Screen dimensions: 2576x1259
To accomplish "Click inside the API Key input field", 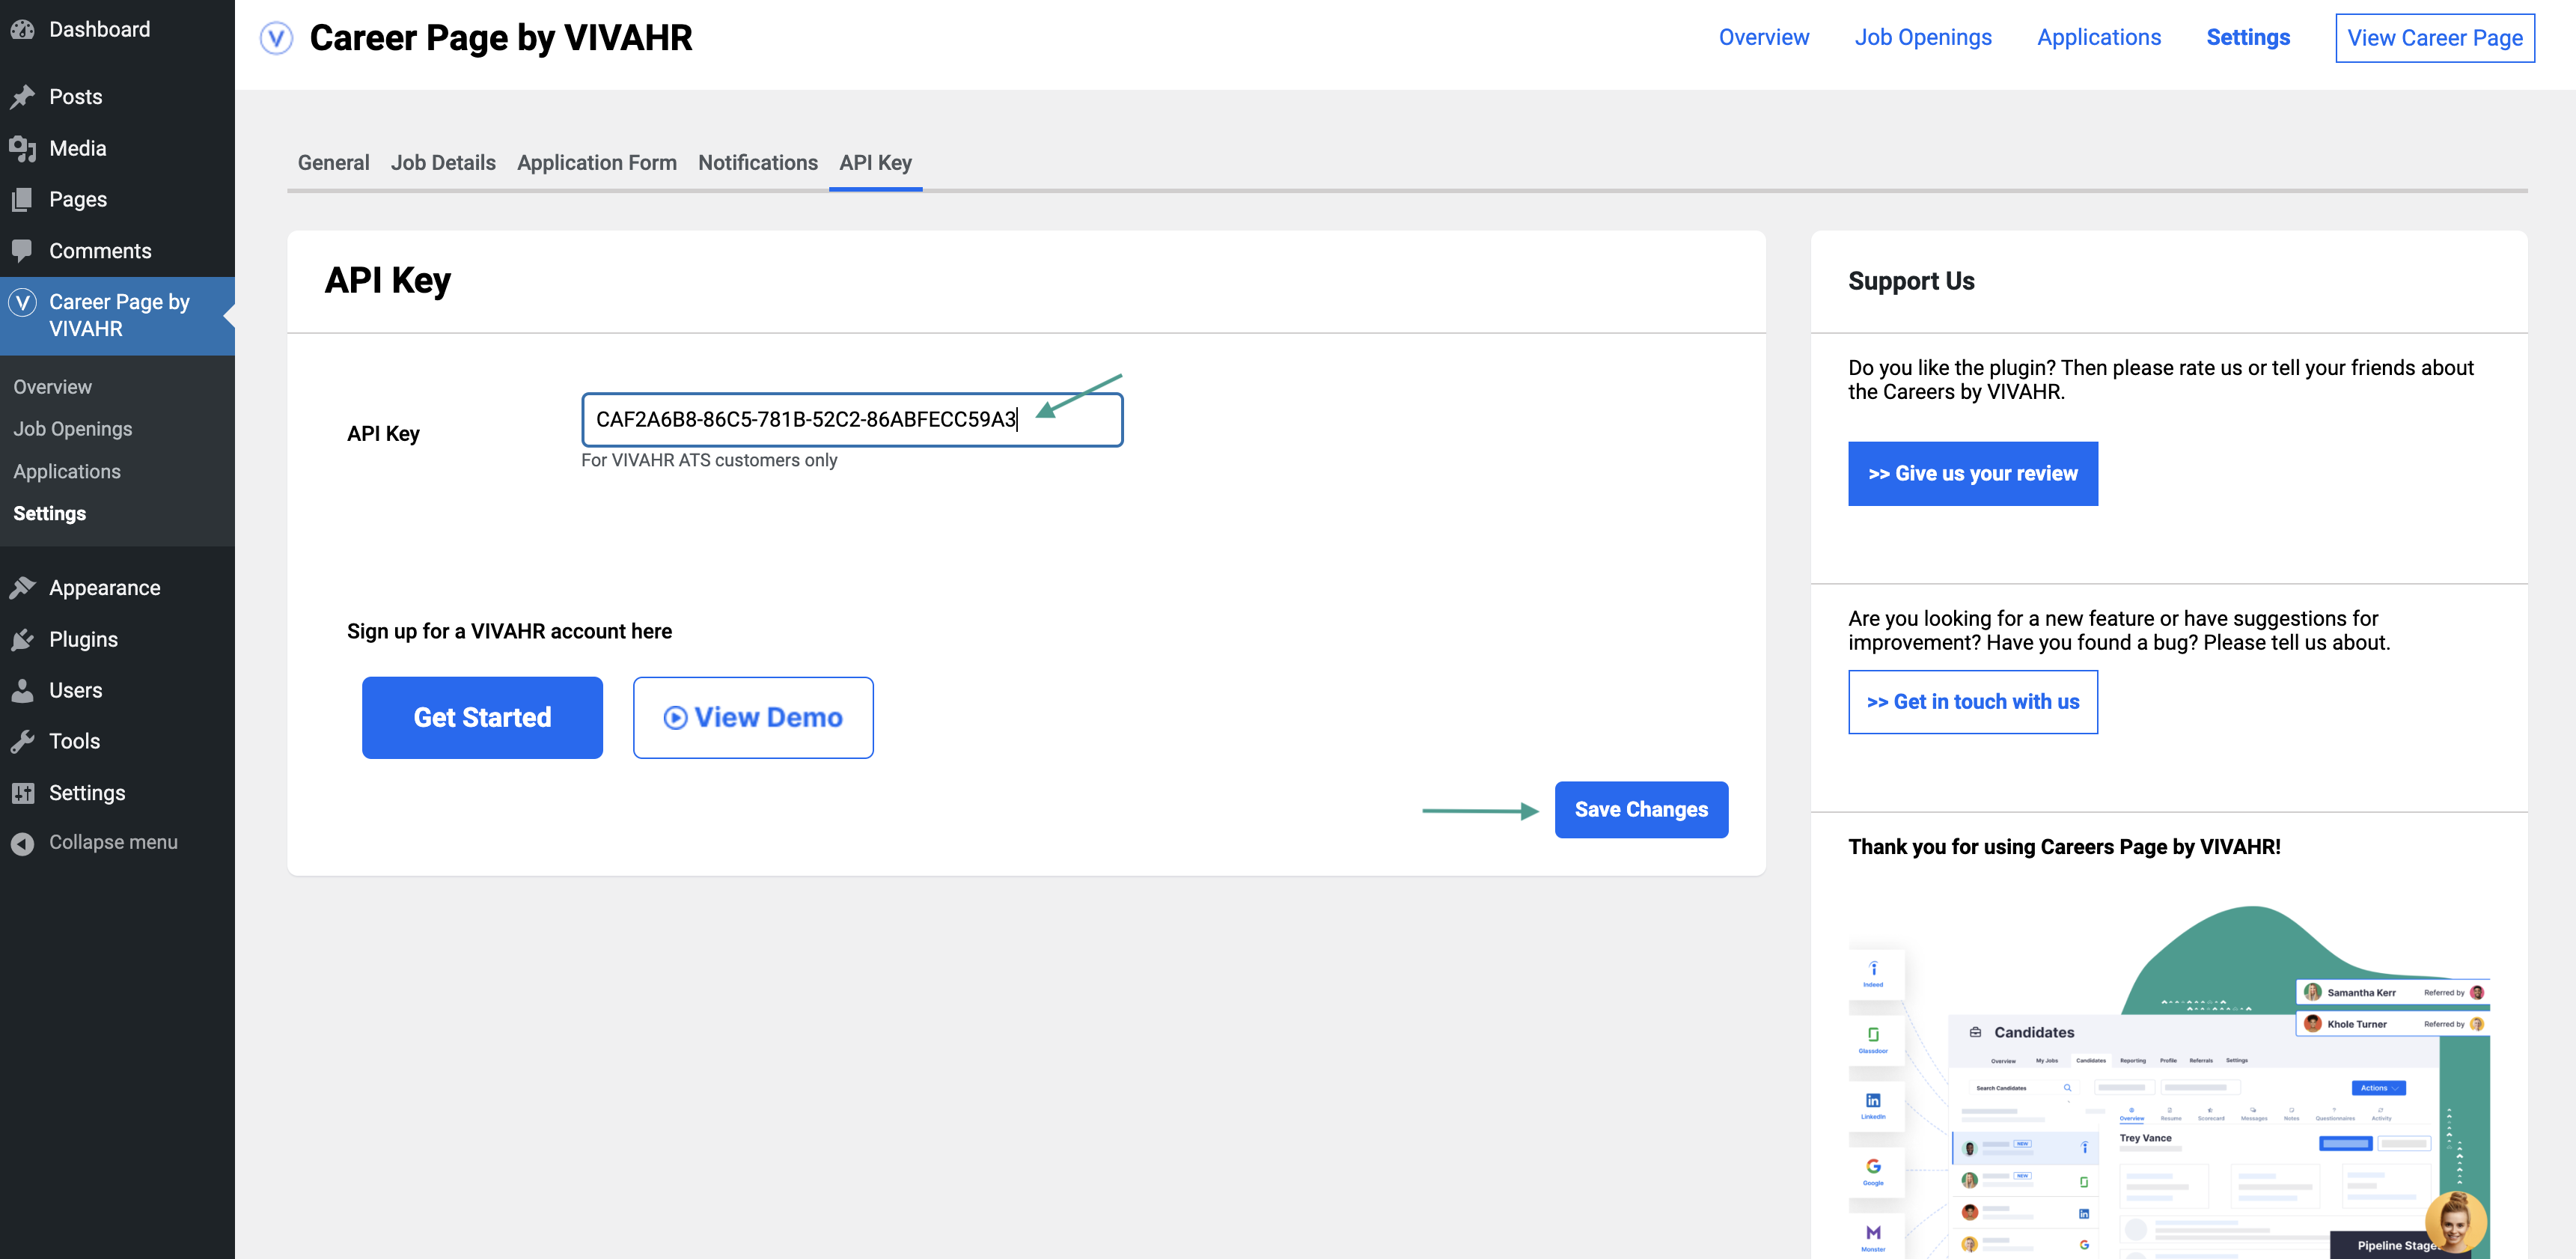I will 852,420.
